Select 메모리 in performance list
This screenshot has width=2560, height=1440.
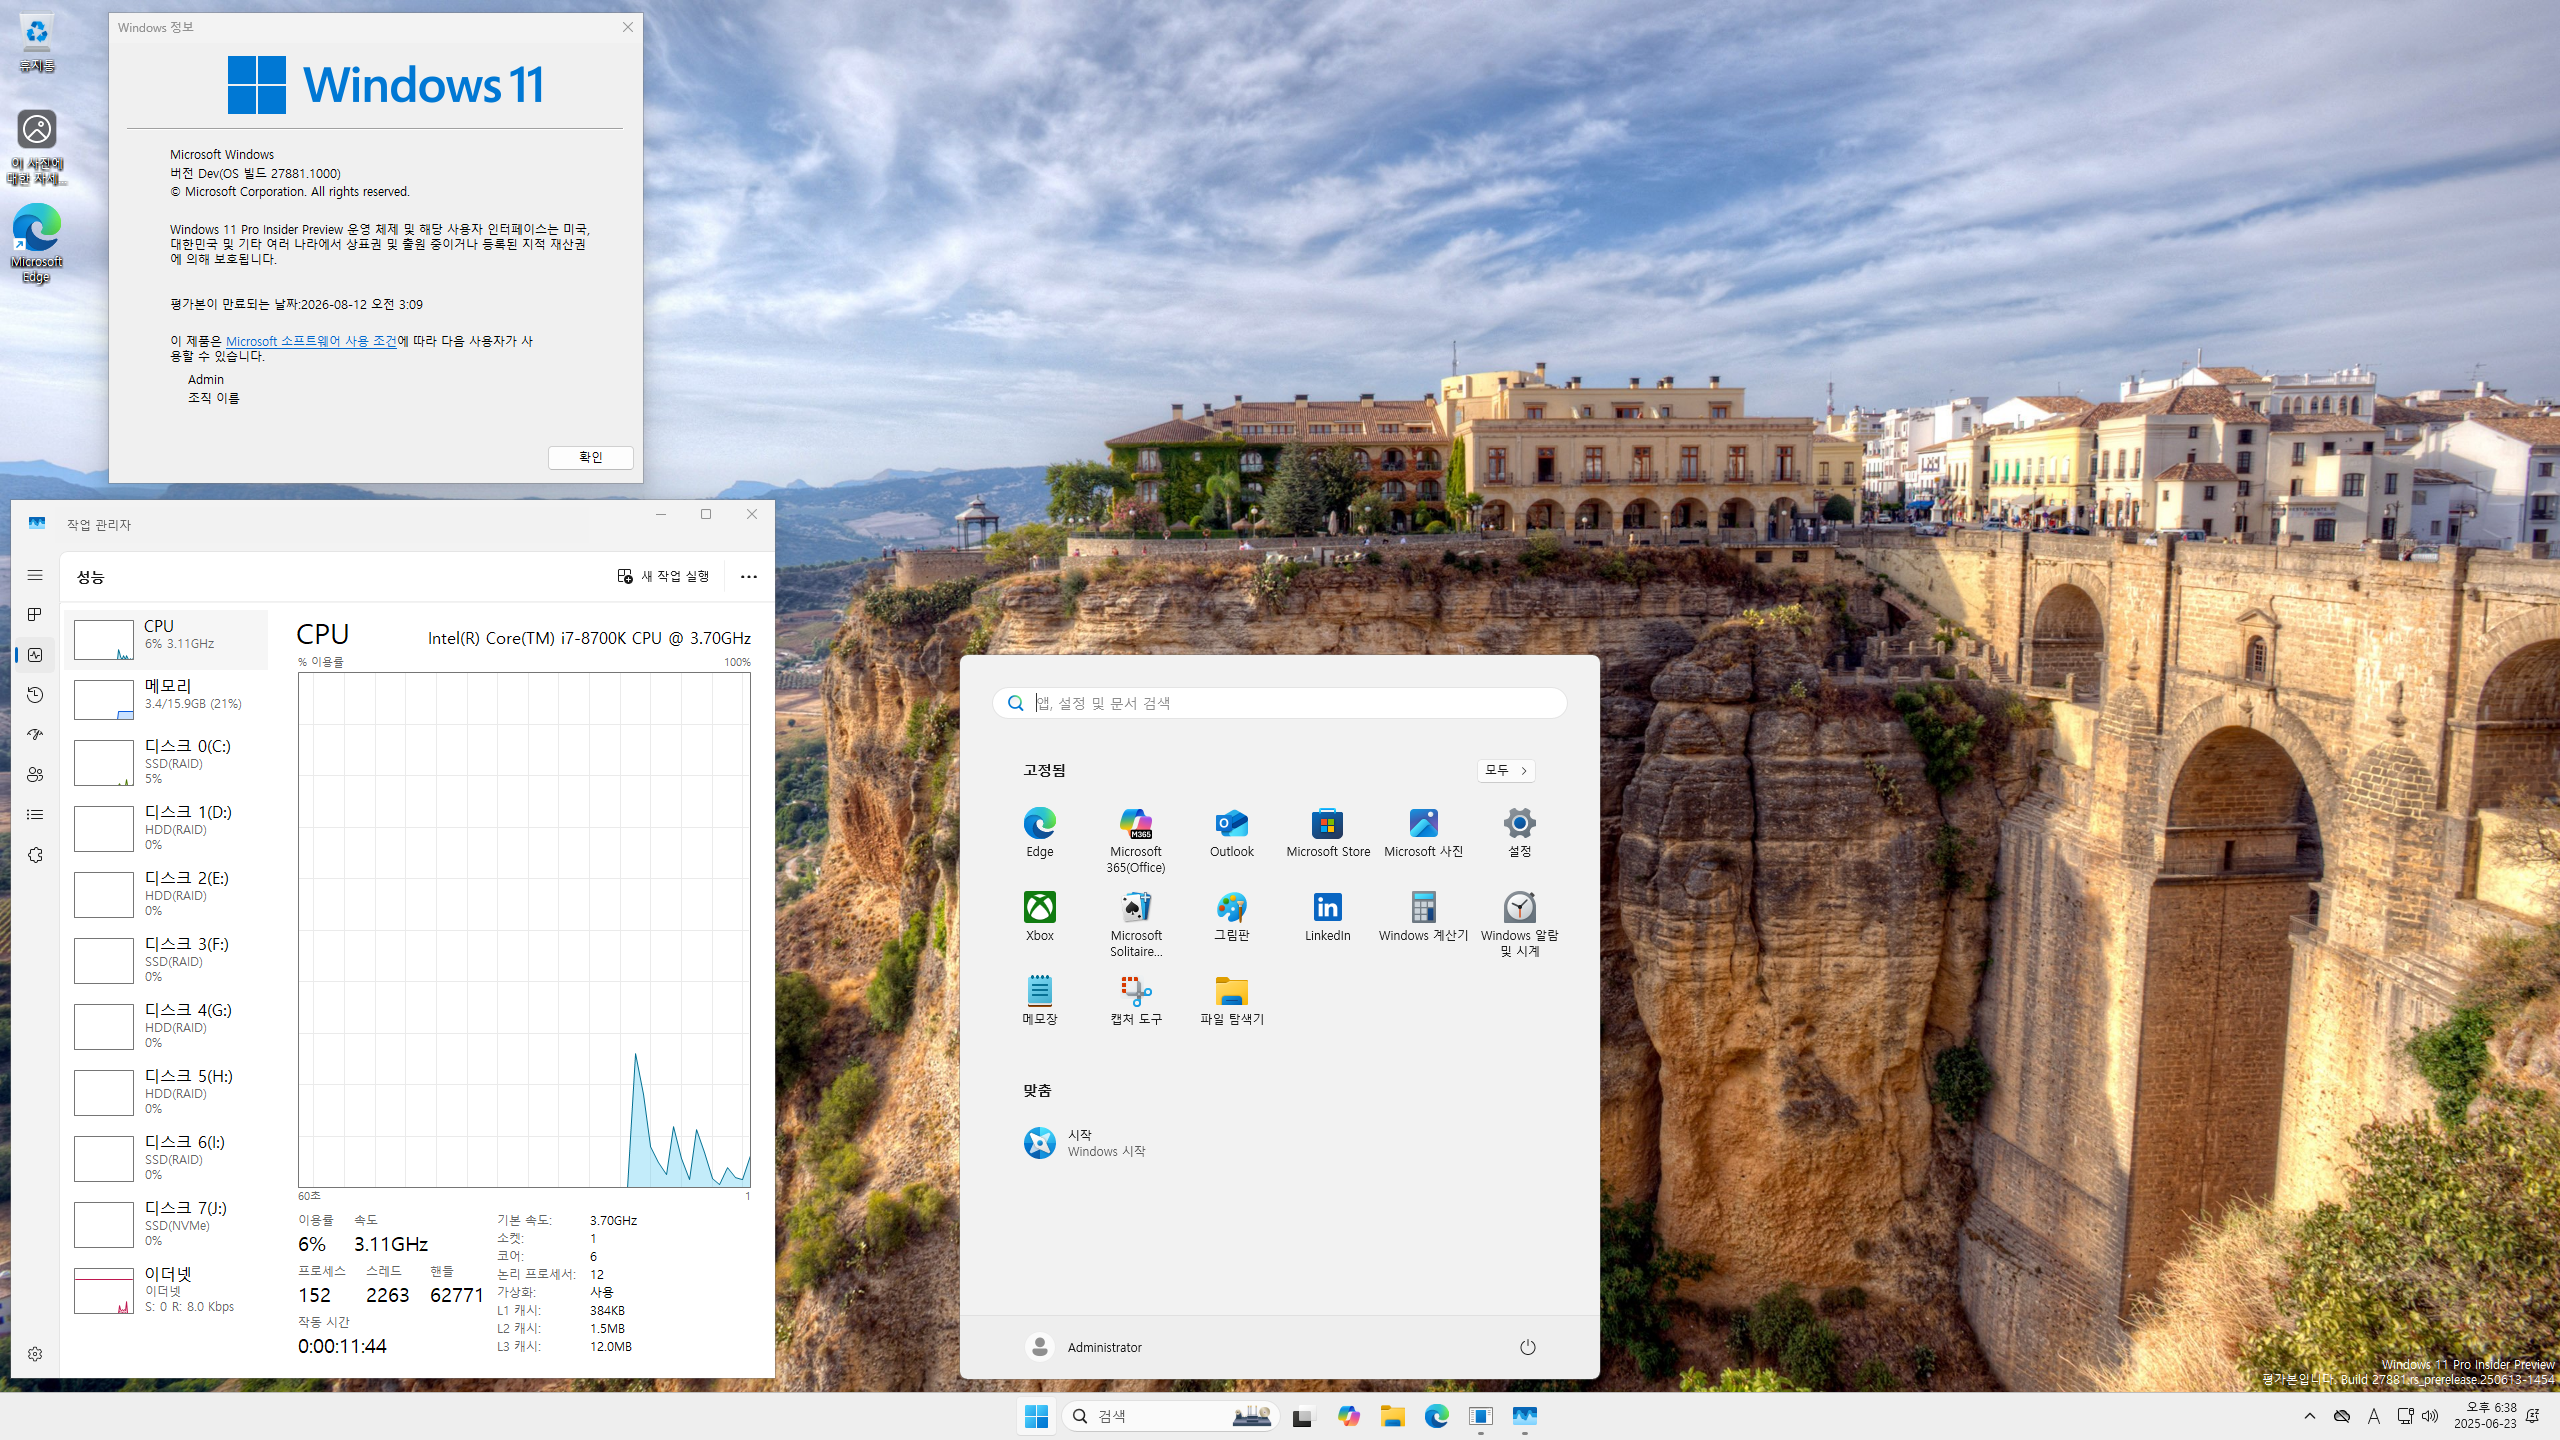(x=167, y=696)
